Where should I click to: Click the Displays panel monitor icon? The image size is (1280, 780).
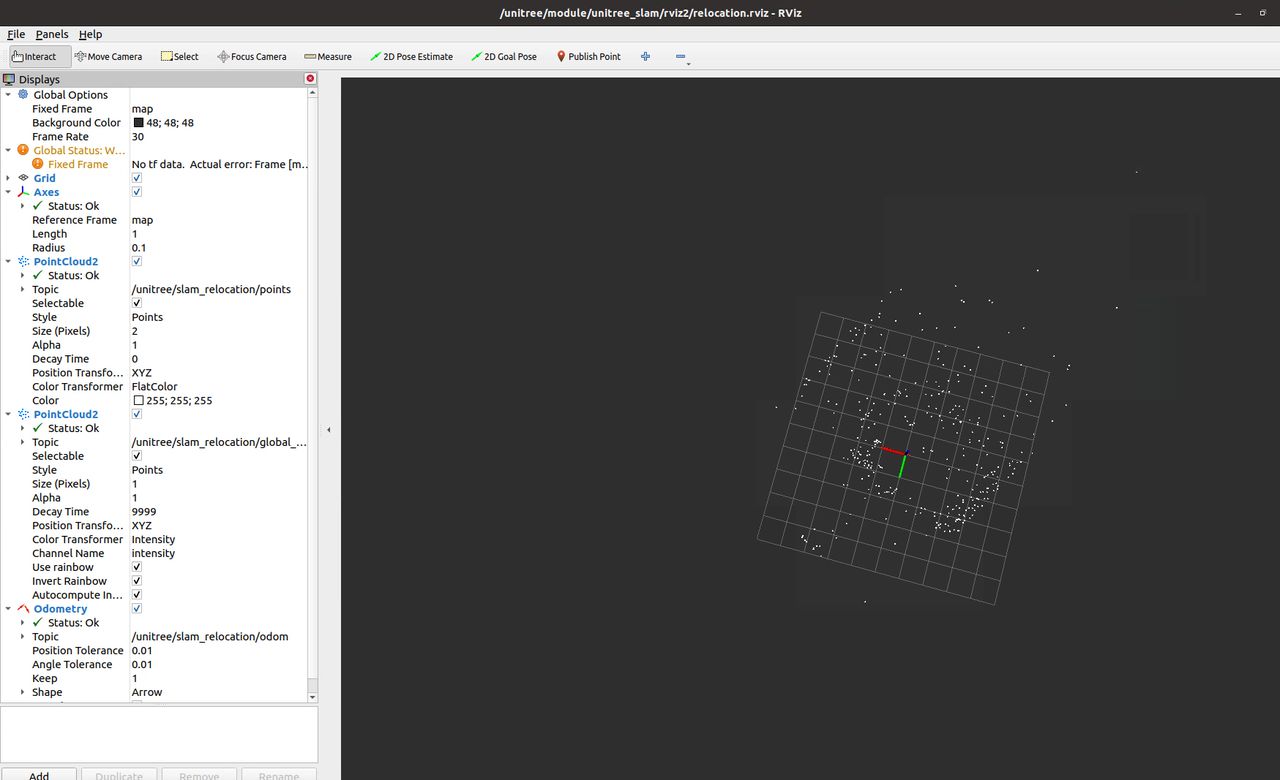pyautogui.click(x=9, y=79)
